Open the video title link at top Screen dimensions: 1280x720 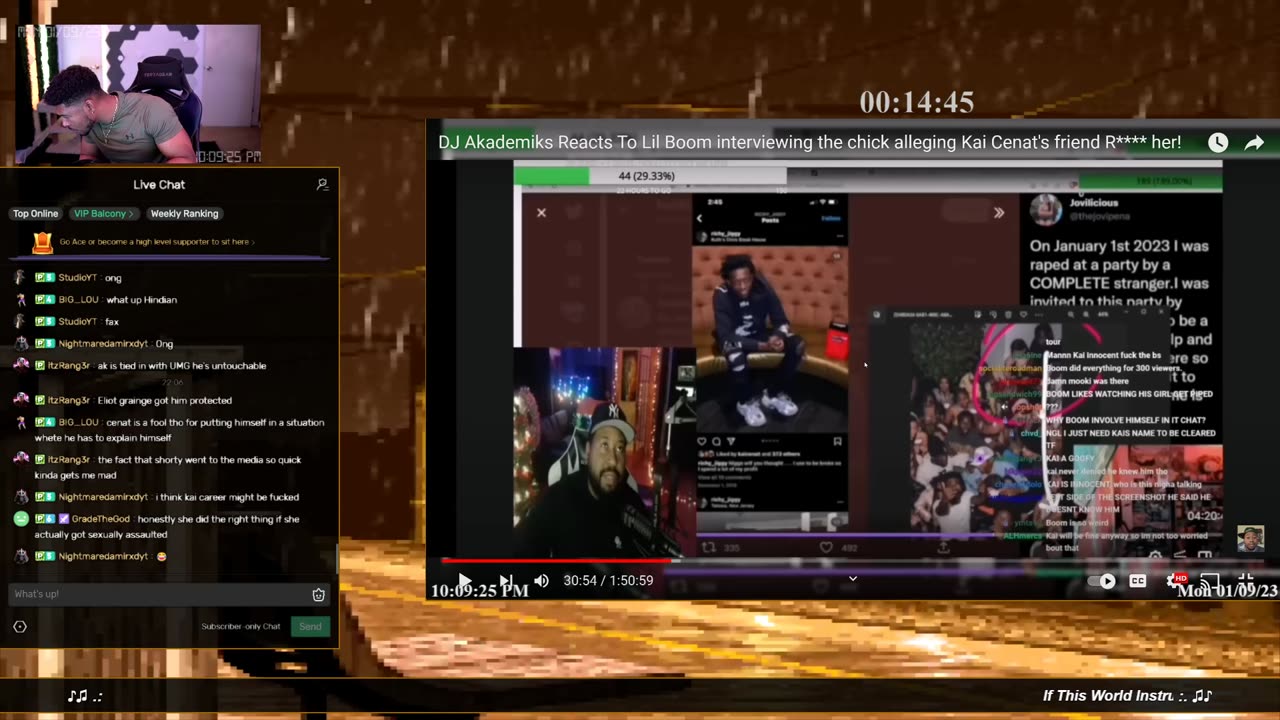pos(809,143)
